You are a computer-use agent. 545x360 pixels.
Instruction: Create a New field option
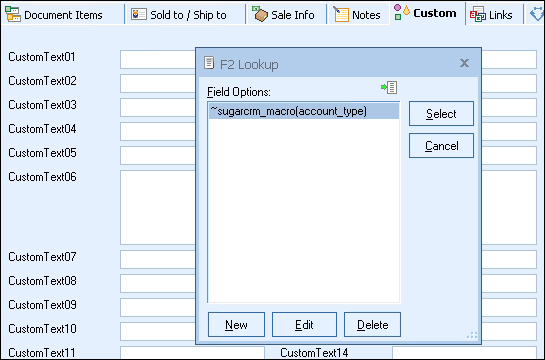236,325
